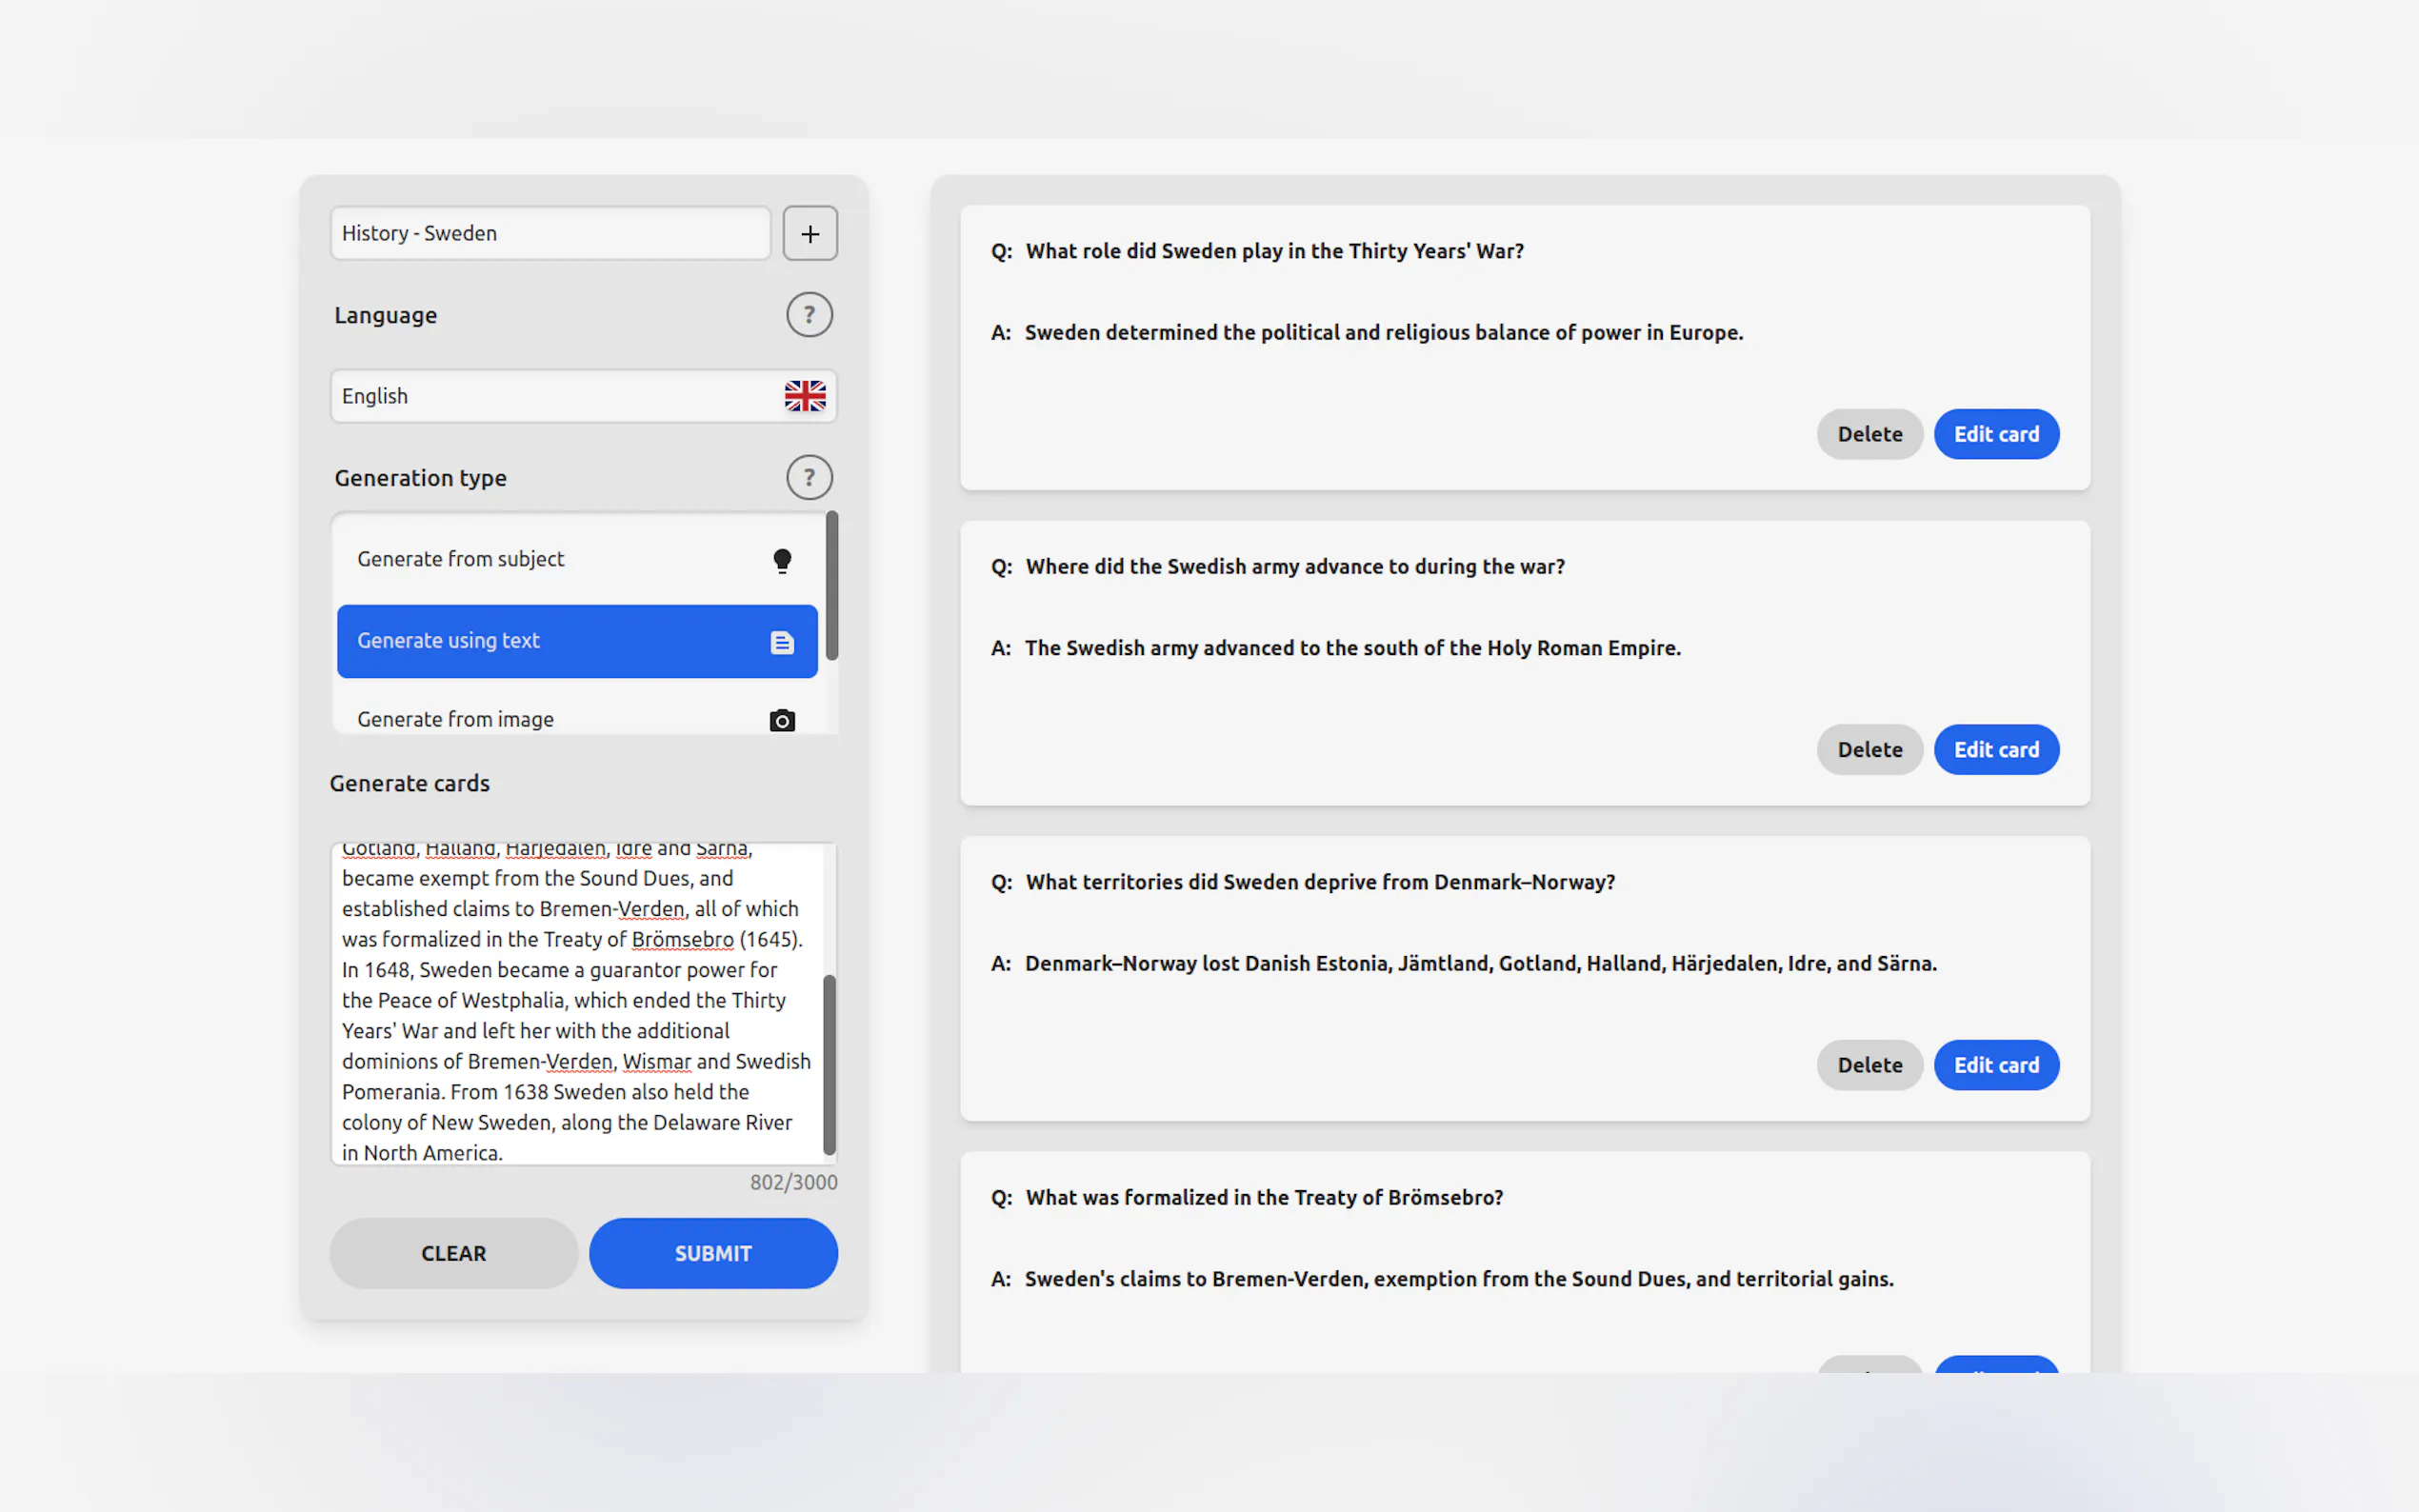The height and width of the screenshot is (1512, 2419).
Task: Open the Generation type help icon
Action: pyautogui.click(x=808, y=478)
